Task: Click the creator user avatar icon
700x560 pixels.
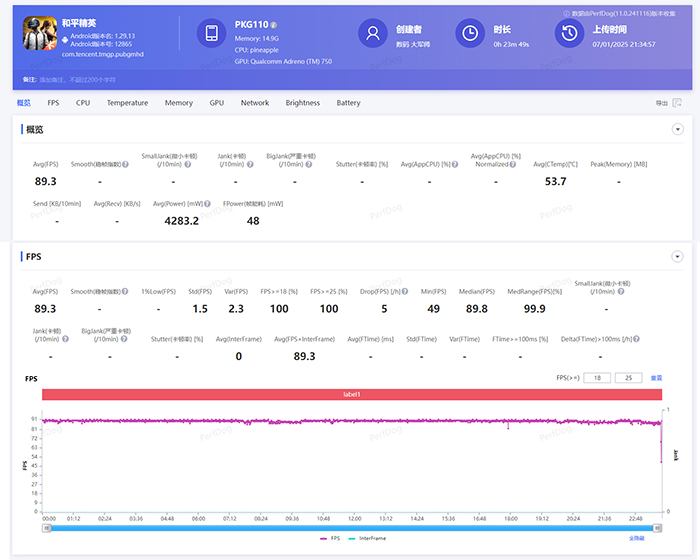Action: pos(372,34)
